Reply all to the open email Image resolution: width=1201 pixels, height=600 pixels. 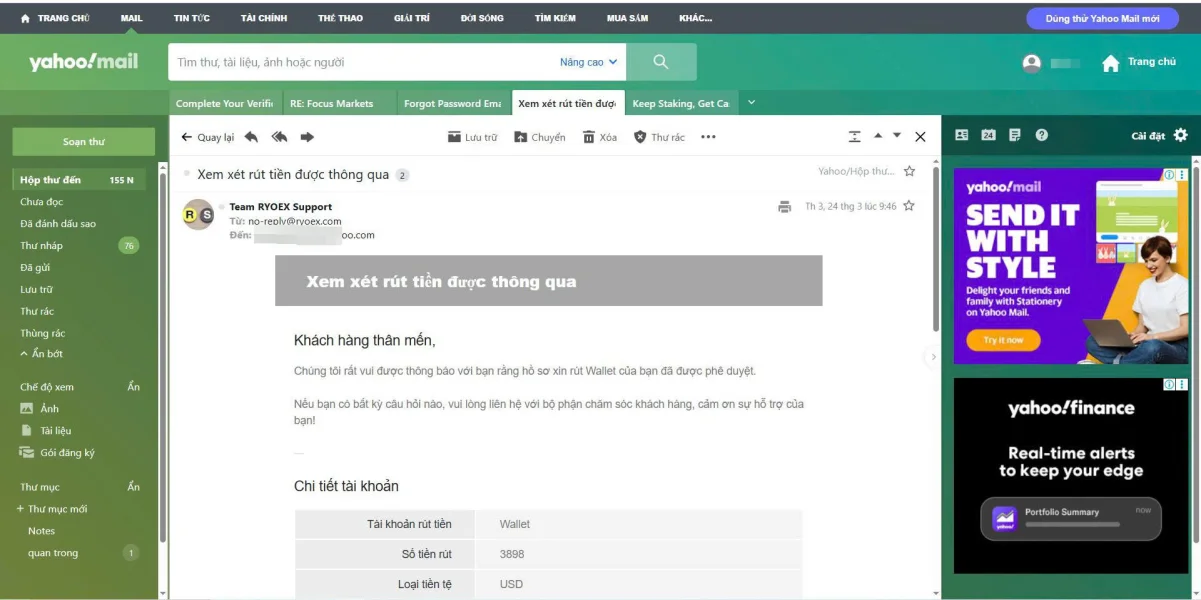279,137
